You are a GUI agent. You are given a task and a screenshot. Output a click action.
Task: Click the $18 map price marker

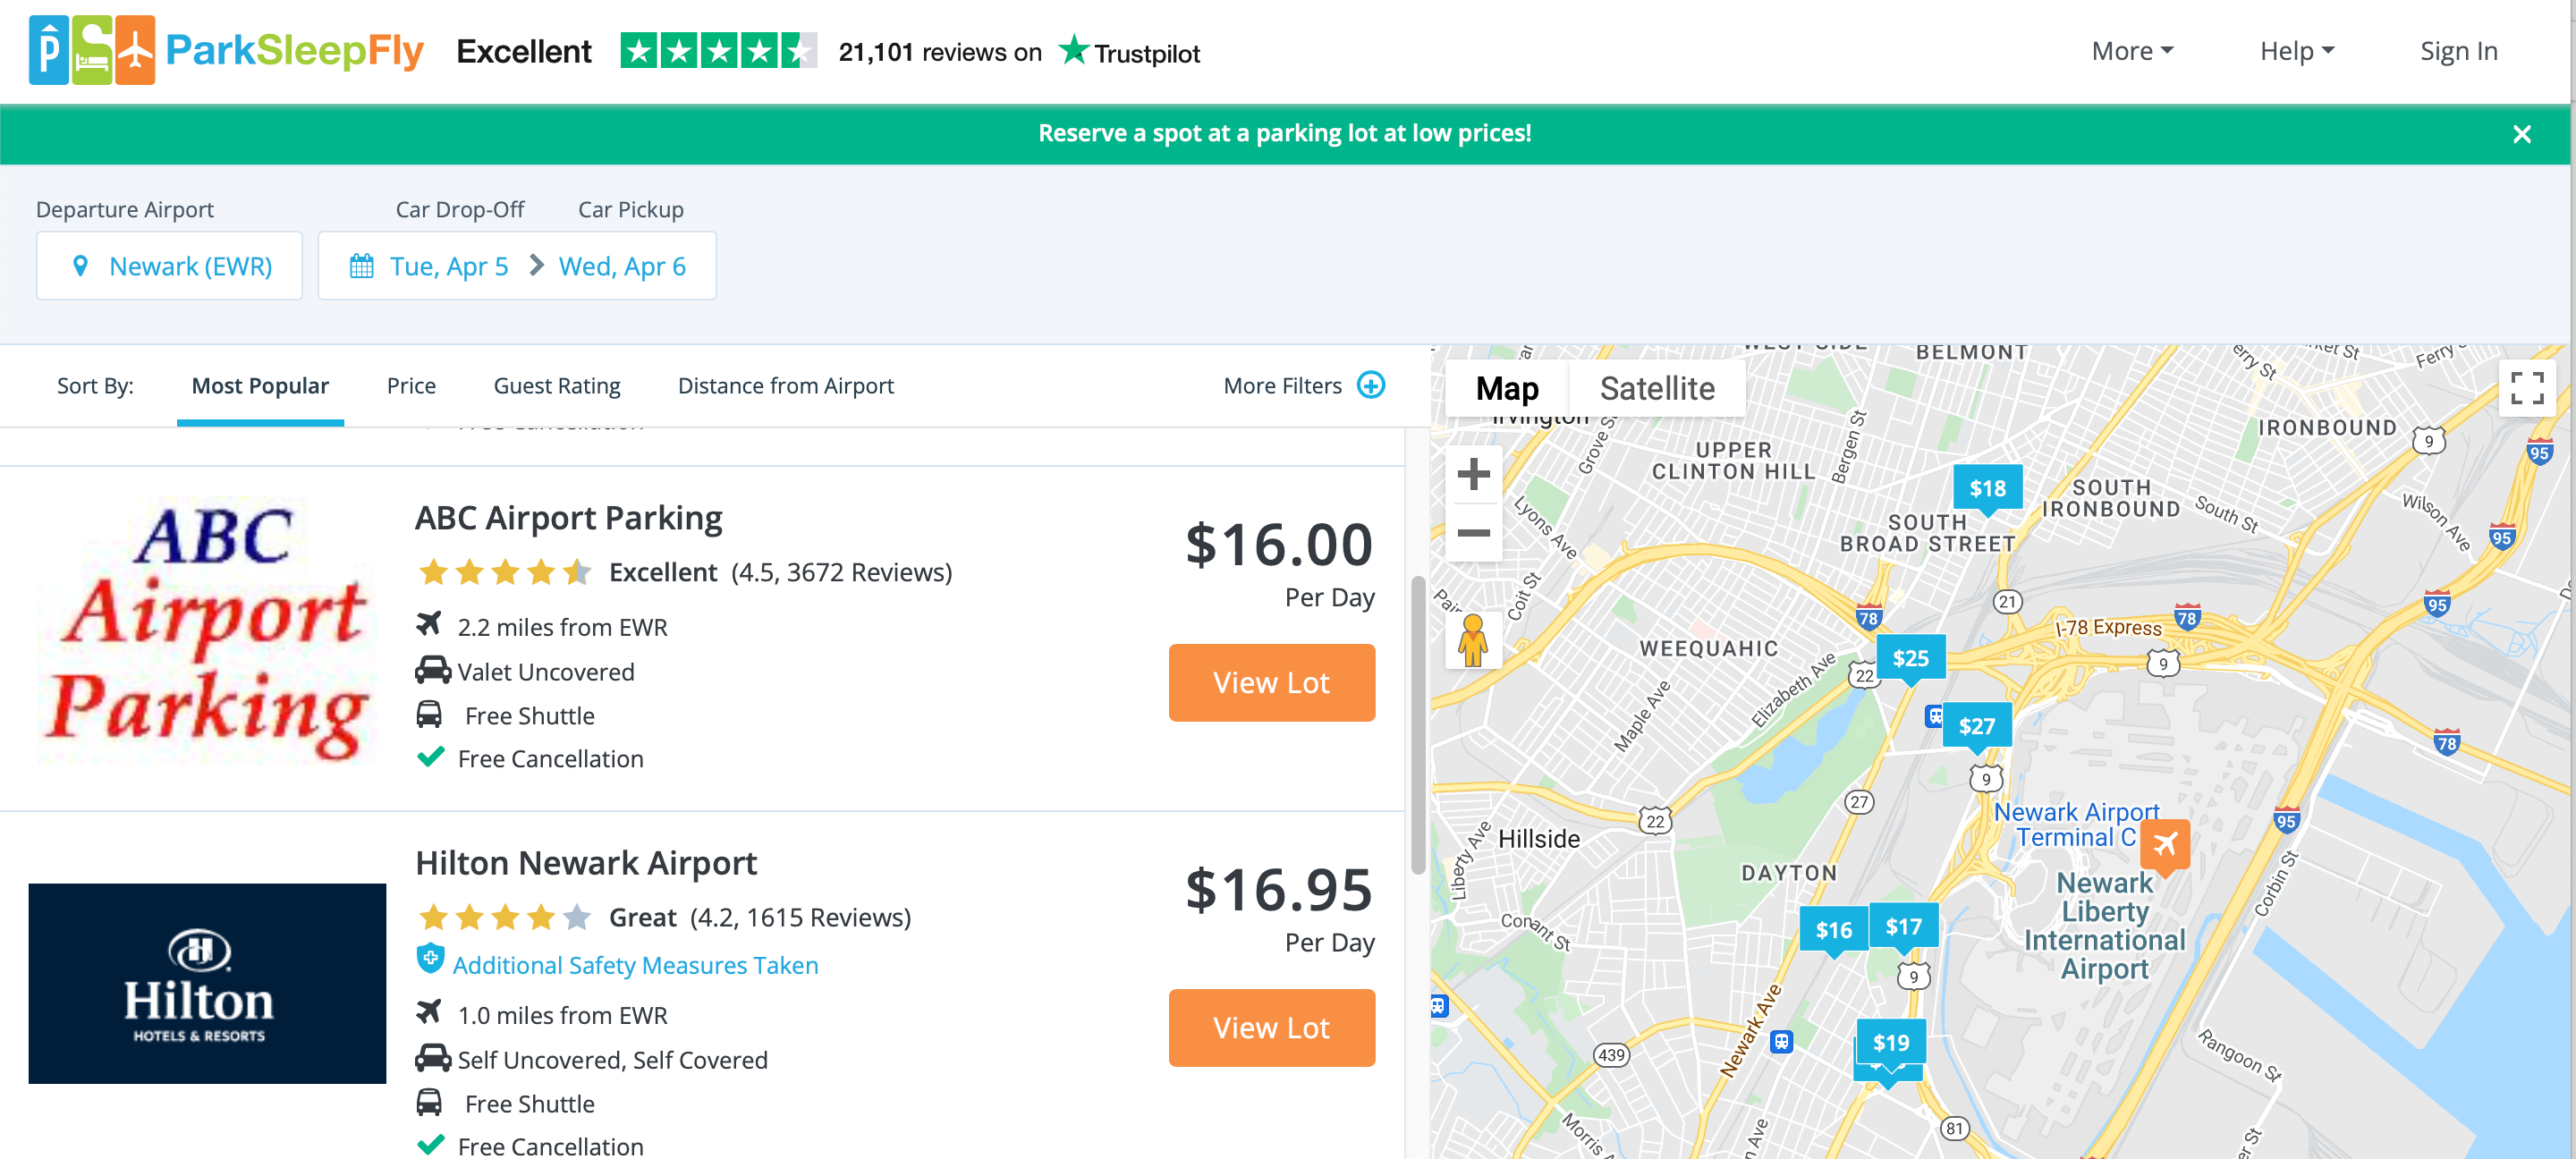(1987, 488)
